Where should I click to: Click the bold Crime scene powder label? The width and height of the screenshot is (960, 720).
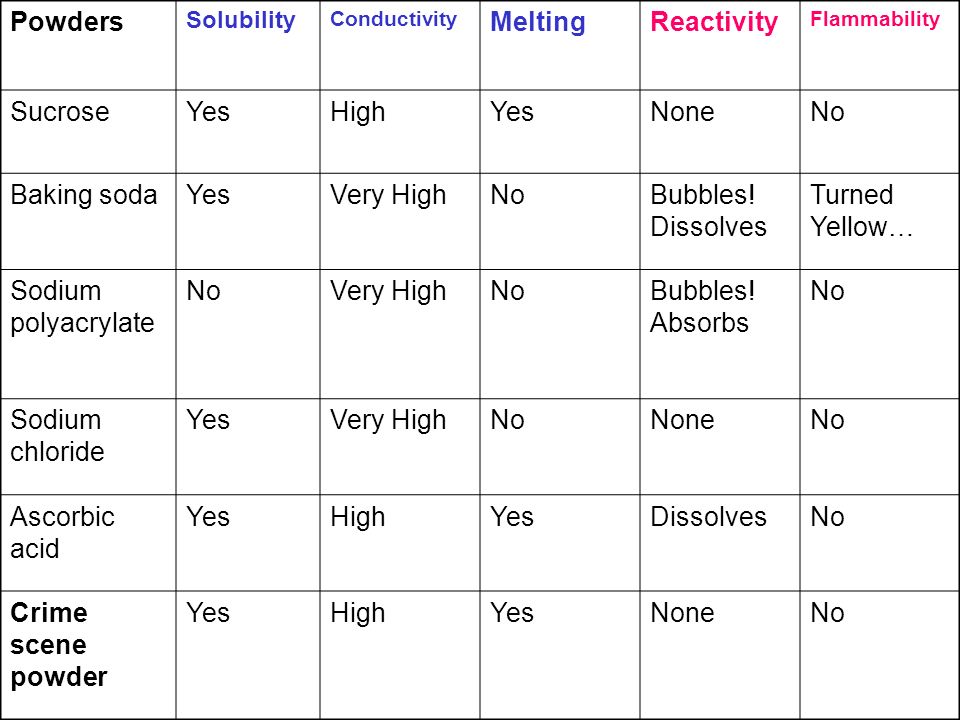59,645
